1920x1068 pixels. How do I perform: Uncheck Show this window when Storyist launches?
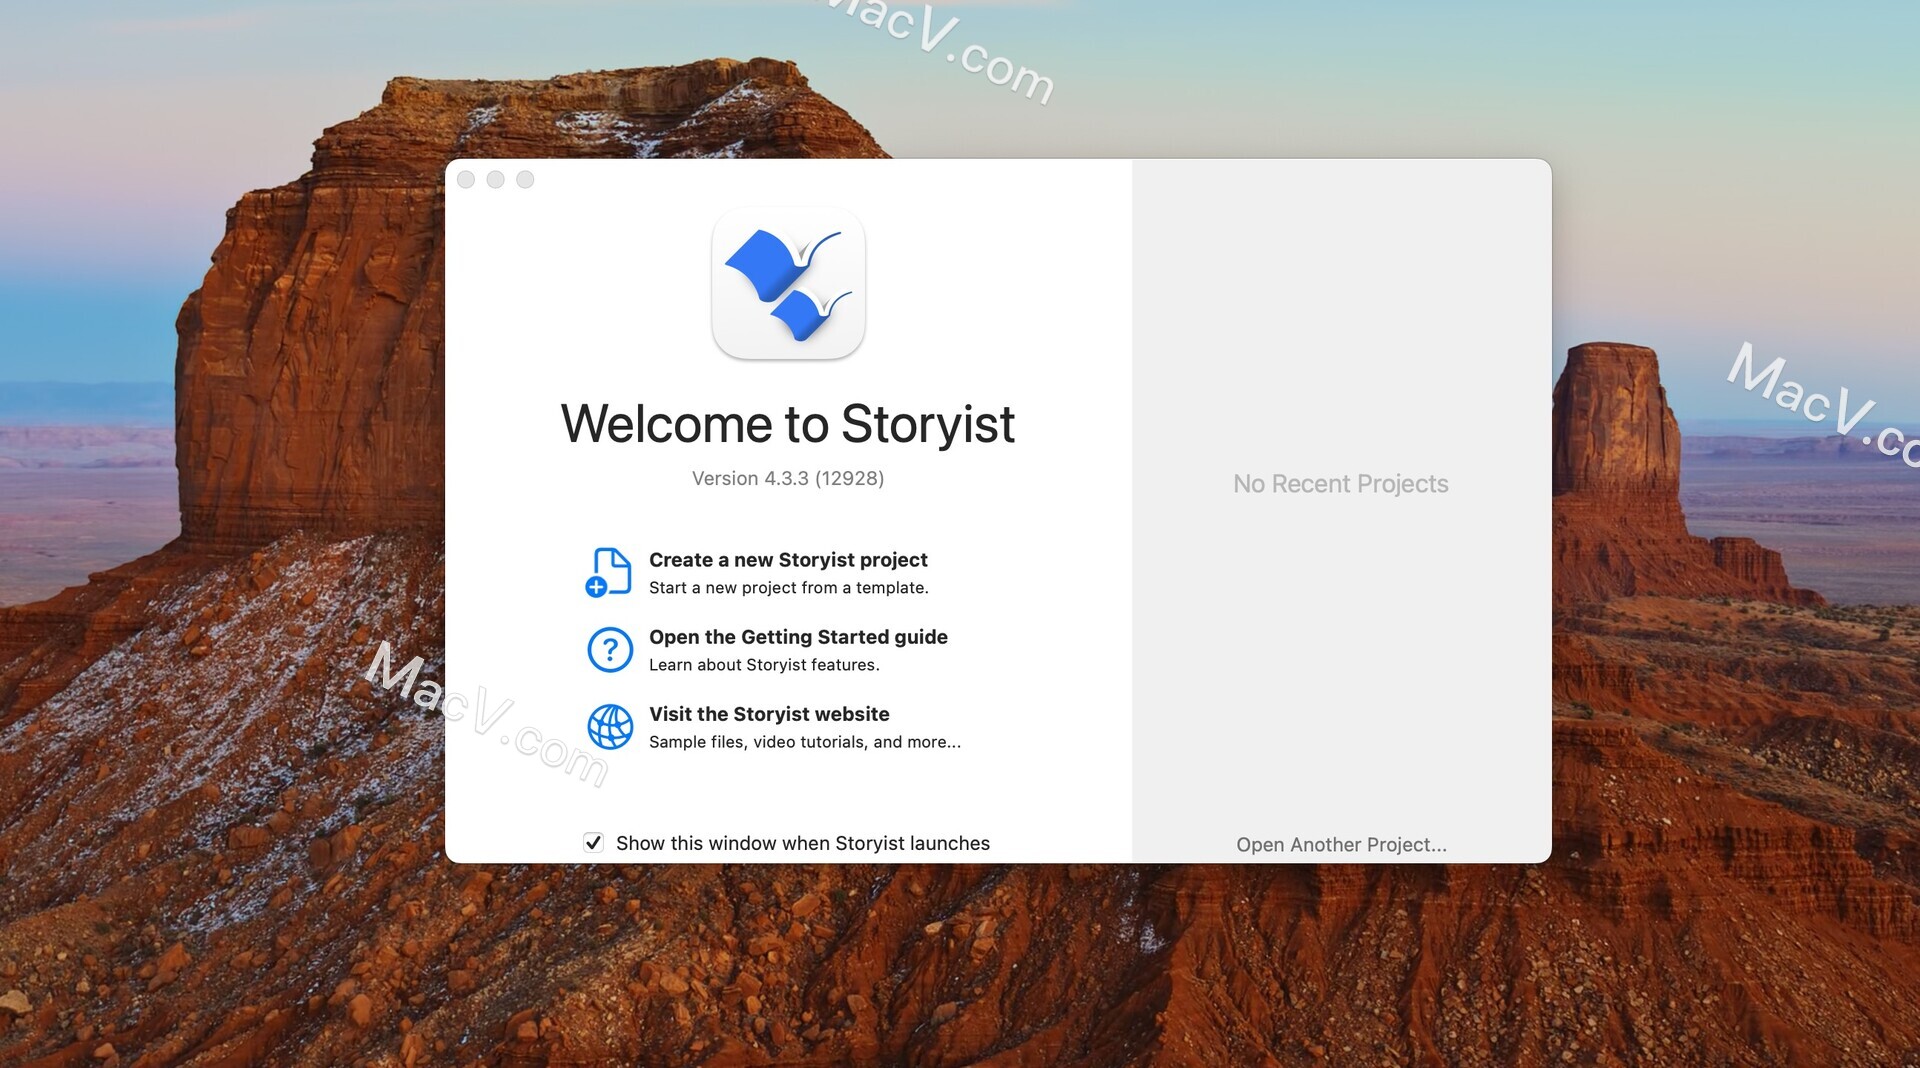point(593,843)
